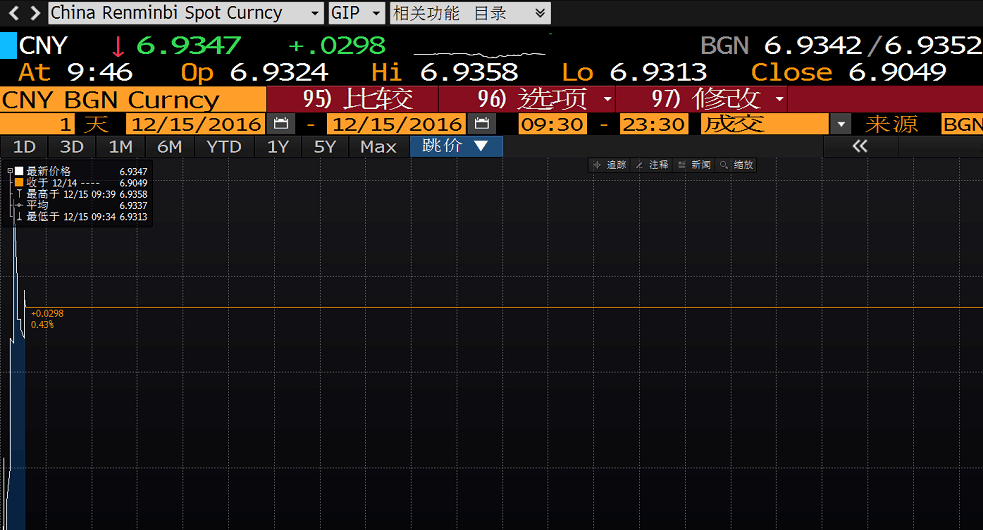Select the 注释 annotation pencil tool
The width and height of the screenshot is (983, 530).
[652, 165]
